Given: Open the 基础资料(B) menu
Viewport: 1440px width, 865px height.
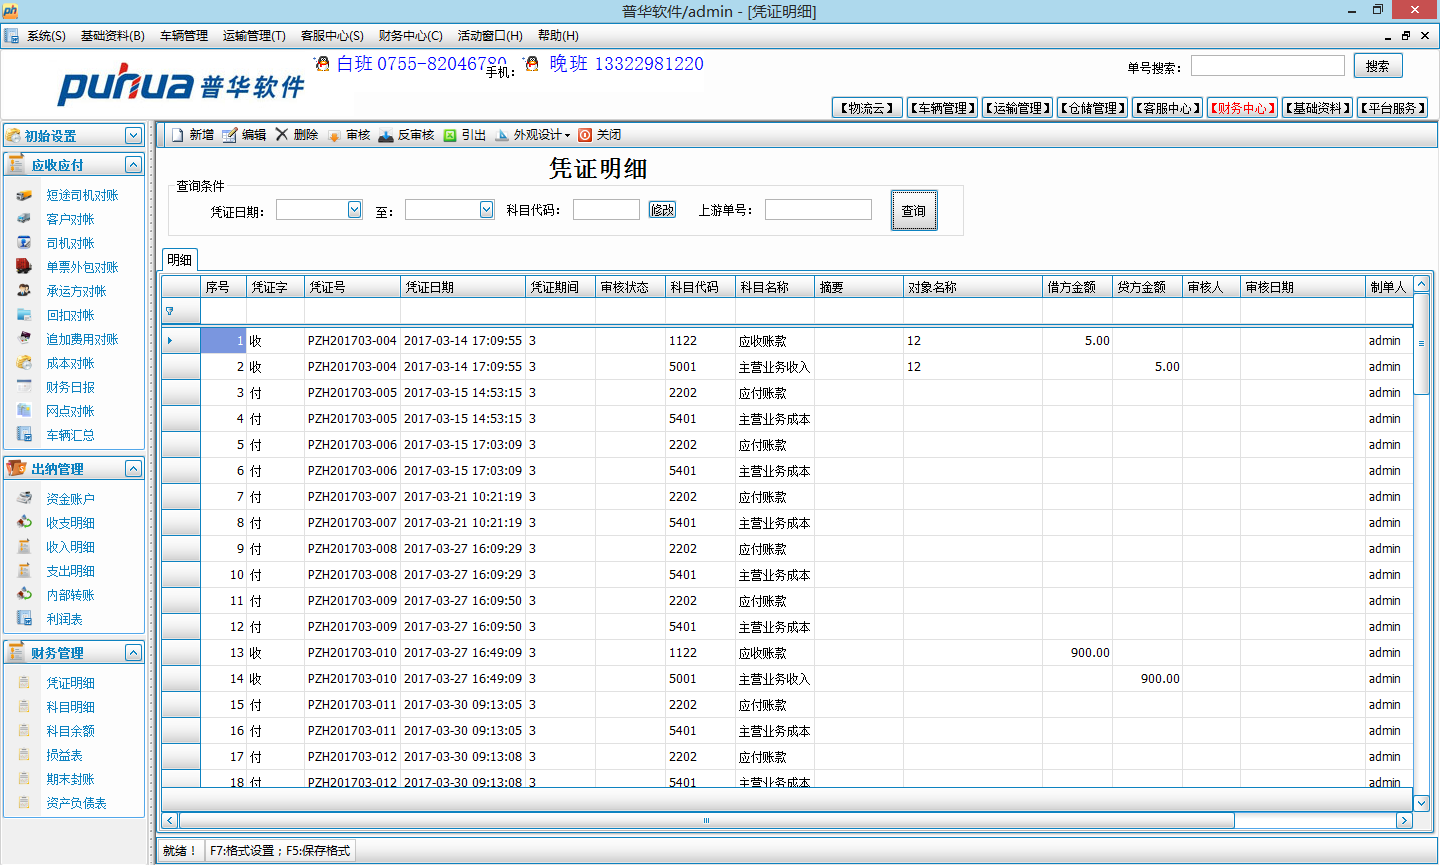Looking at the screenshot, I should tap(112, 36).
